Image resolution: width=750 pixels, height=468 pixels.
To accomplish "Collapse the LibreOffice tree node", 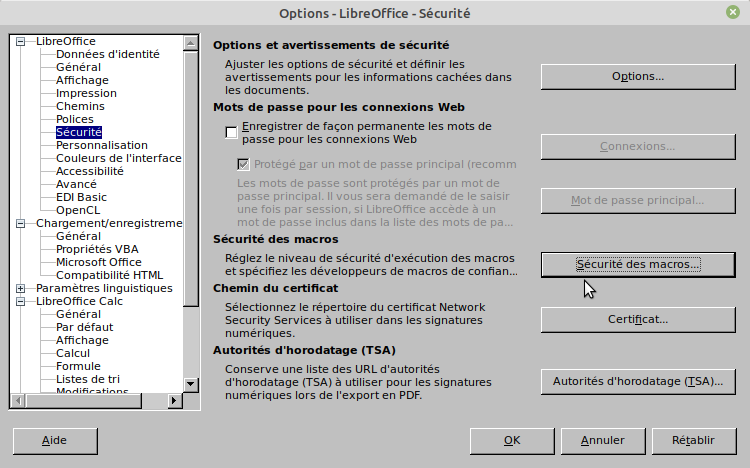I will click(x=20, y=42).
